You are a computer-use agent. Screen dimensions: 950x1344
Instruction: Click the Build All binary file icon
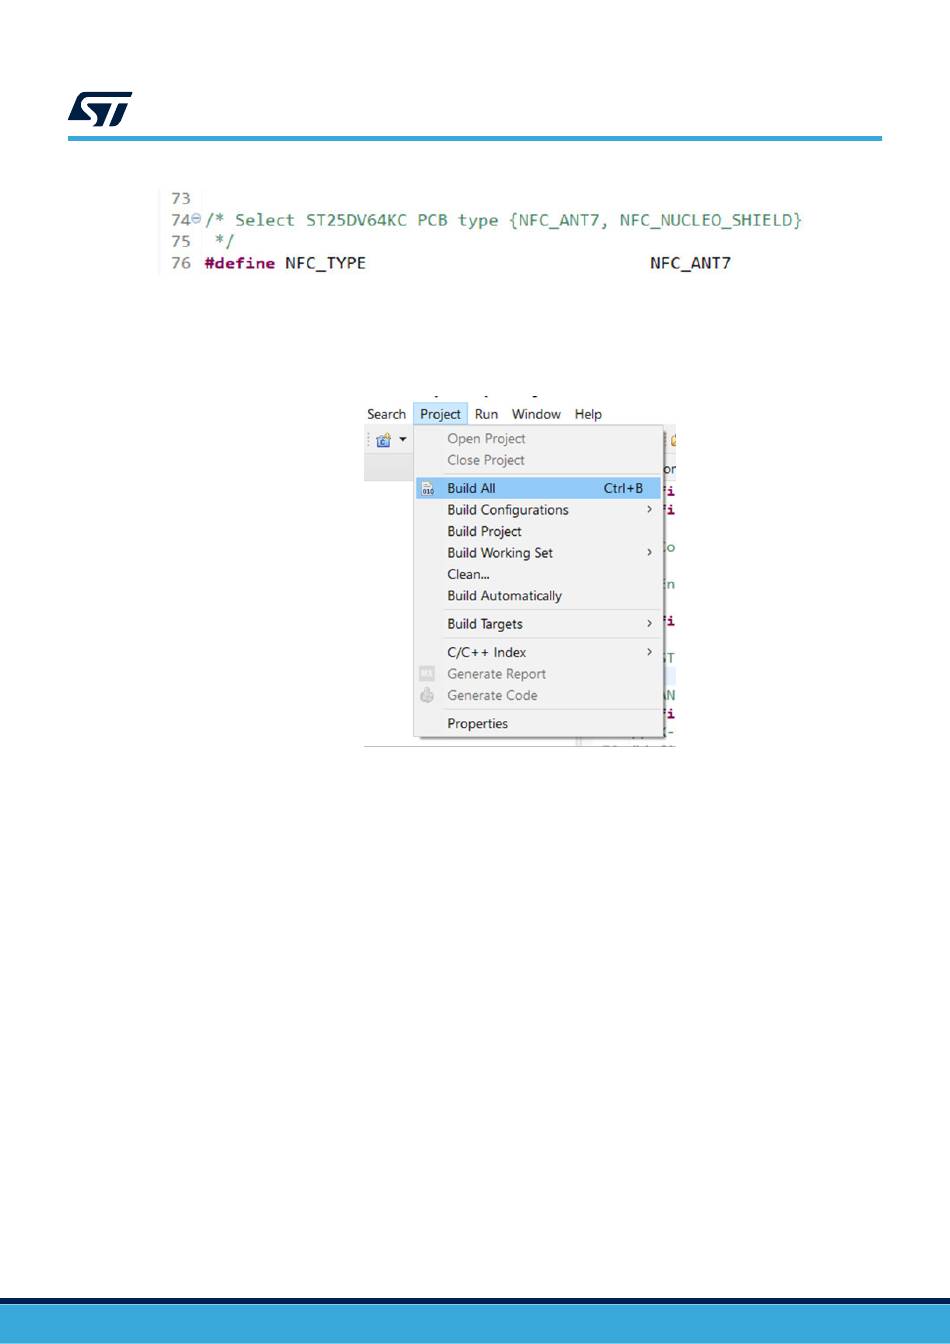pyautogui.click(x=428, y=489)
